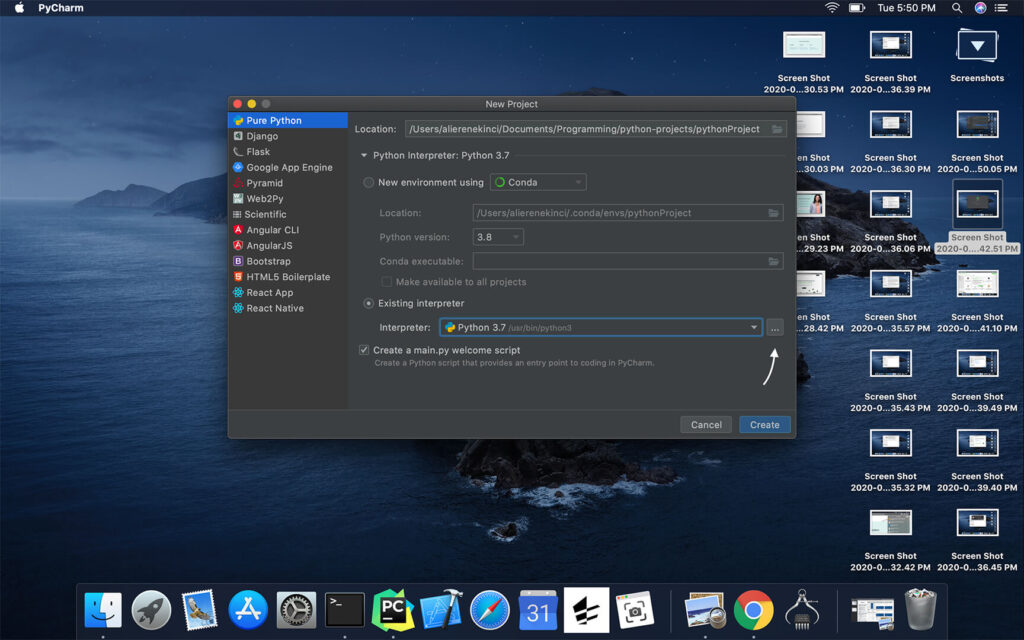Click folder icon in project Location field
This screenshot has width=1024, height=640.
(776, 129)
